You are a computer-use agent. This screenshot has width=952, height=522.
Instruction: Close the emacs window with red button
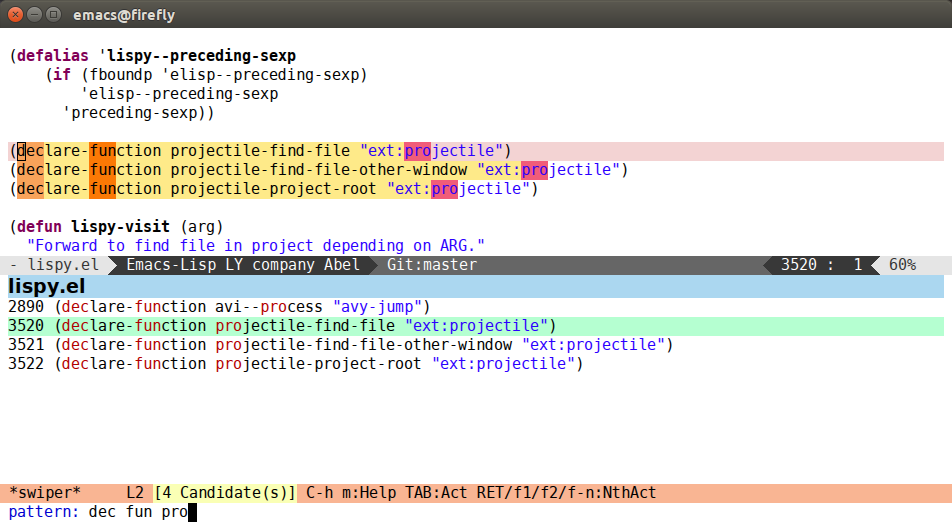[16, 14]
